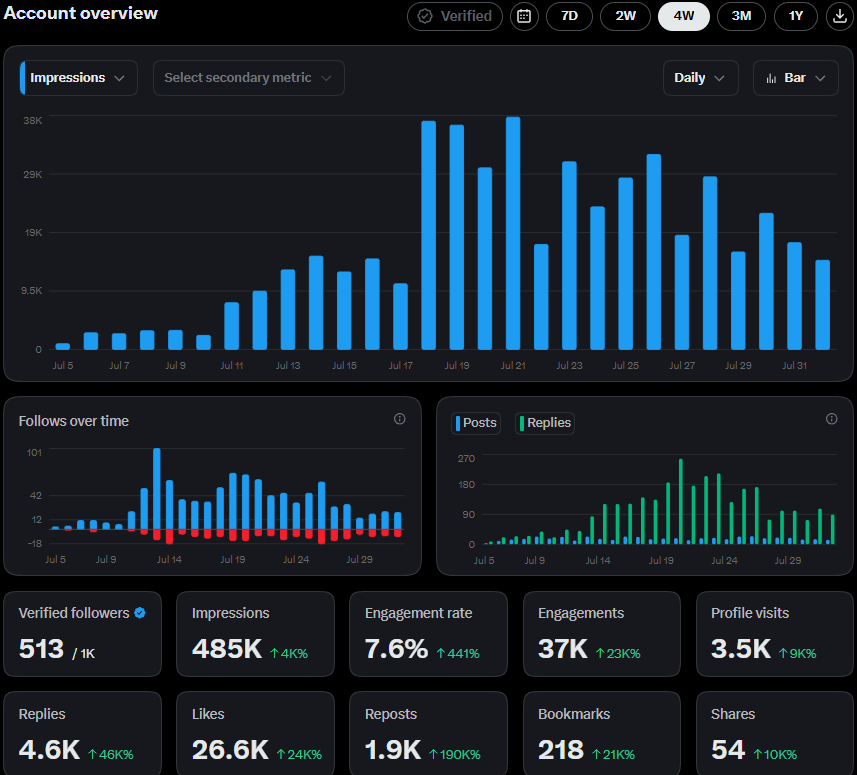Open info icon on Follows over time
The height and width of the screenshot is (775, 857).
[400, 419]
